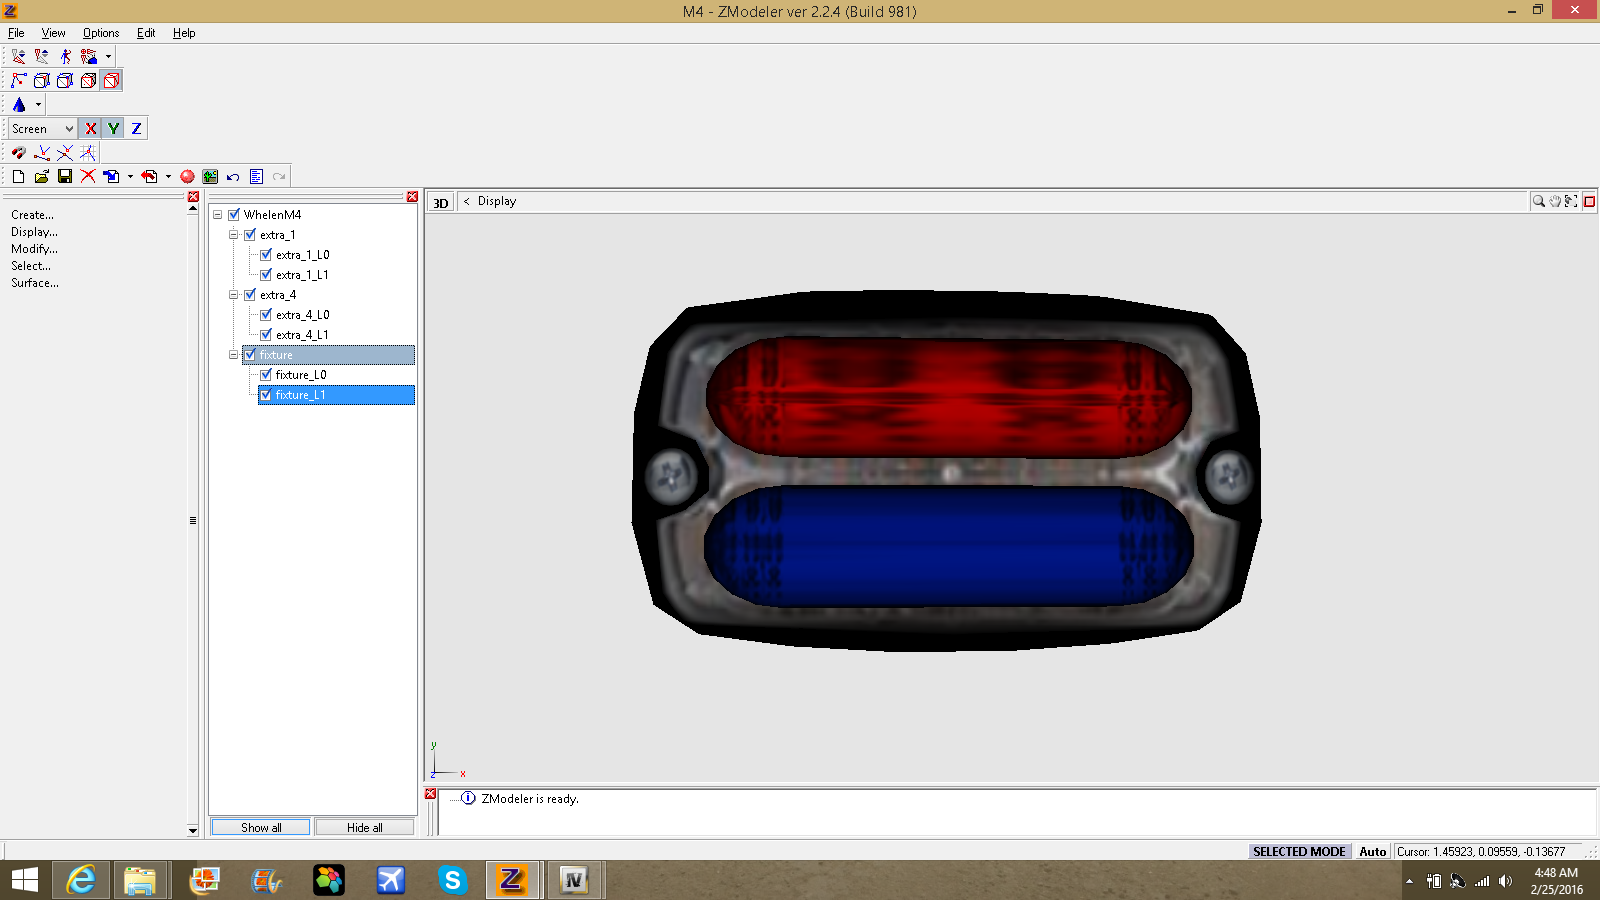Open a file using the folder icon
1600x900 pixels.
tap(42, 177)
